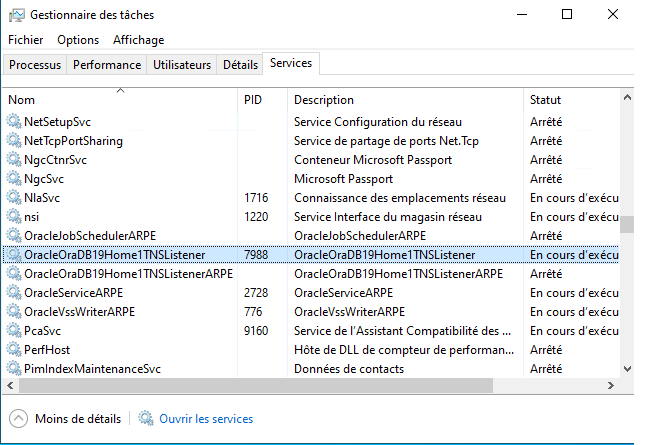
Task: Click the gear icon beside PcaSvc
Action: pyautogui.click(x=14, y=331)
